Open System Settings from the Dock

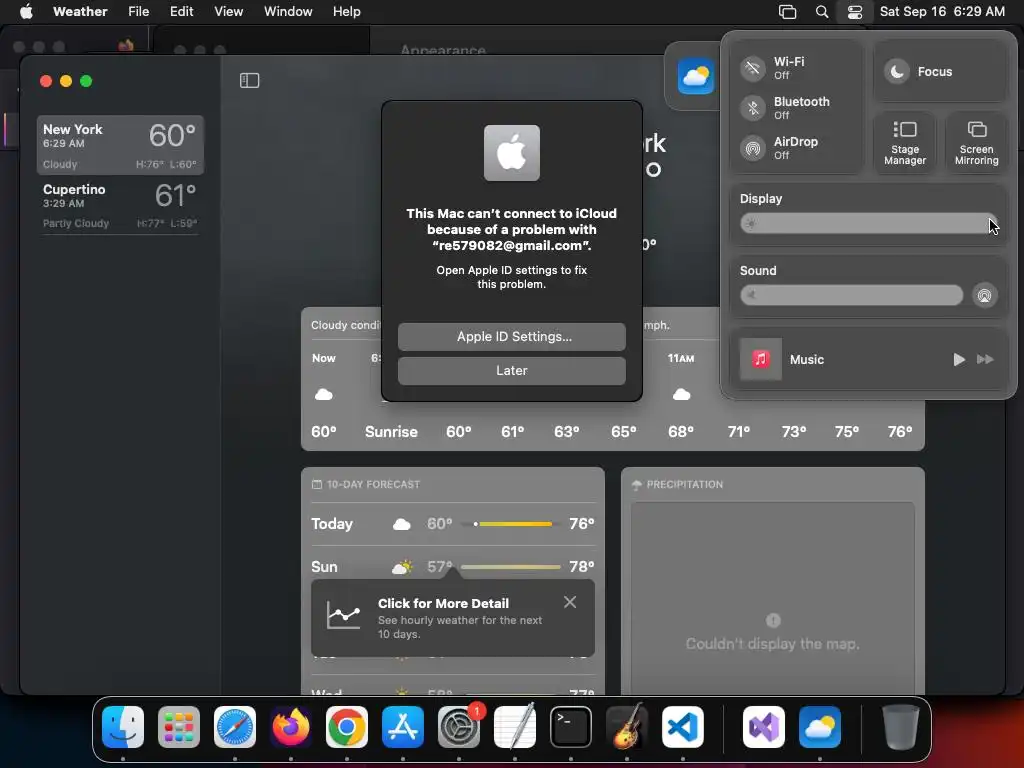point(458,727)
